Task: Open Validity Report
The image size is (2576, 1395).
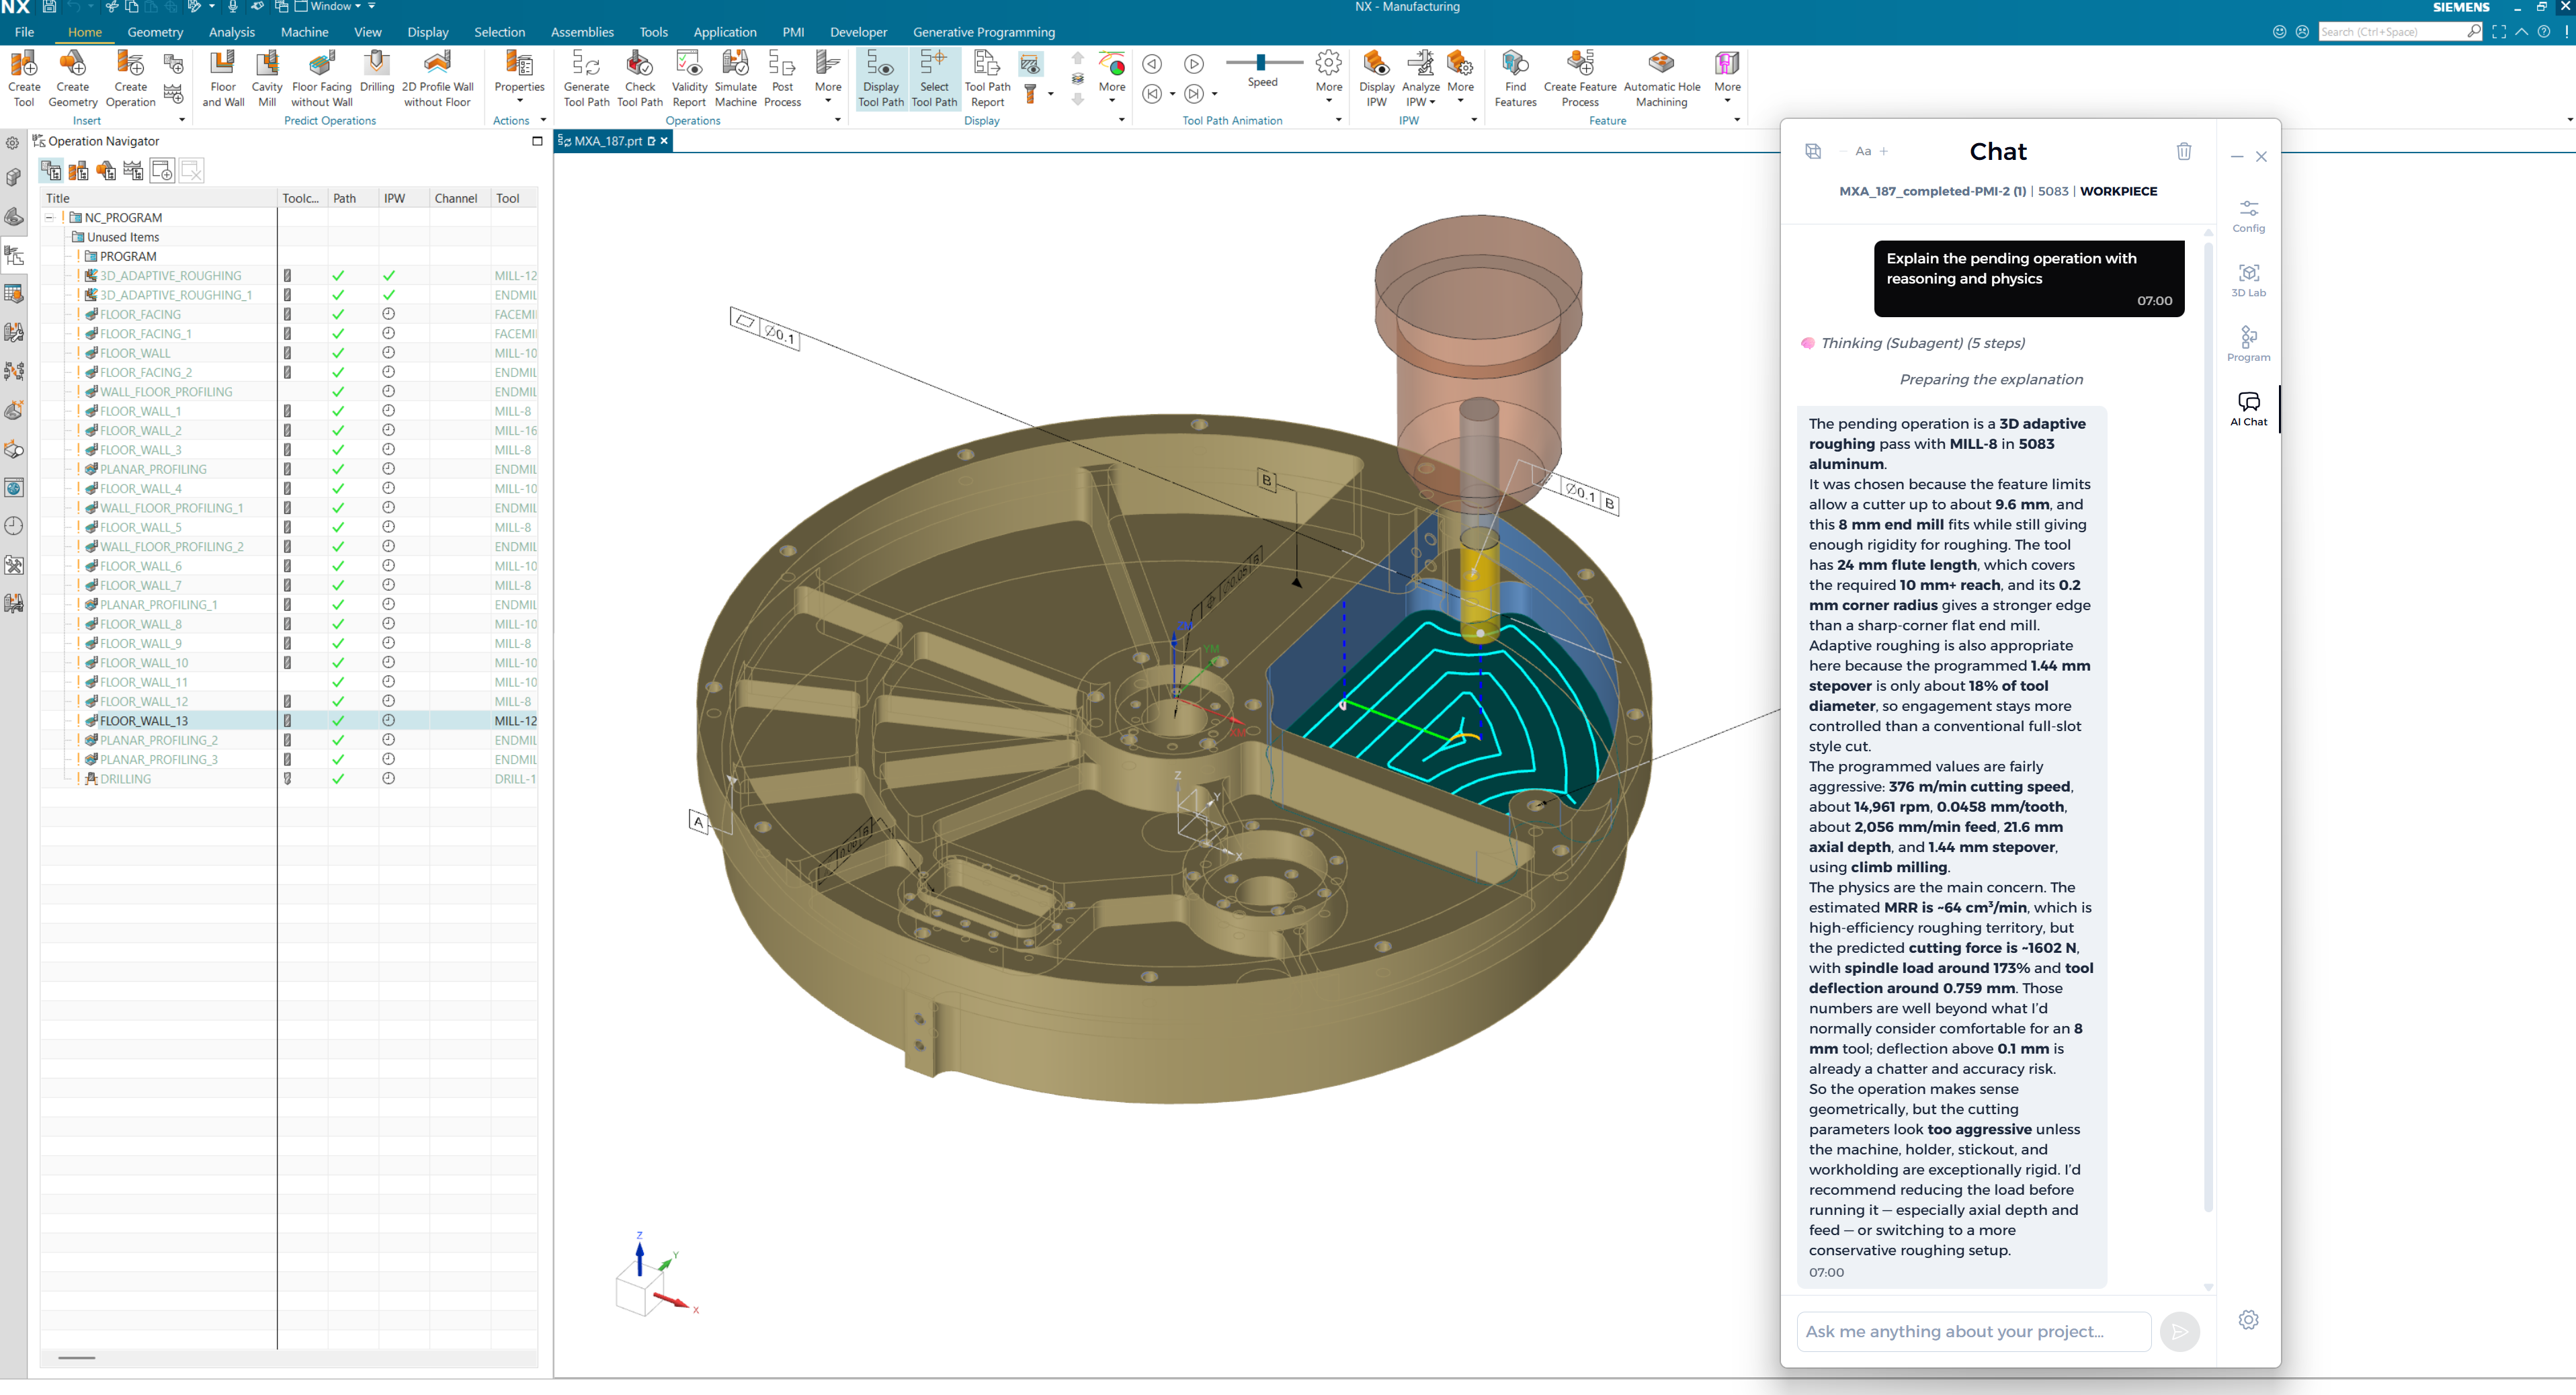Action: [x=689, y=78]
